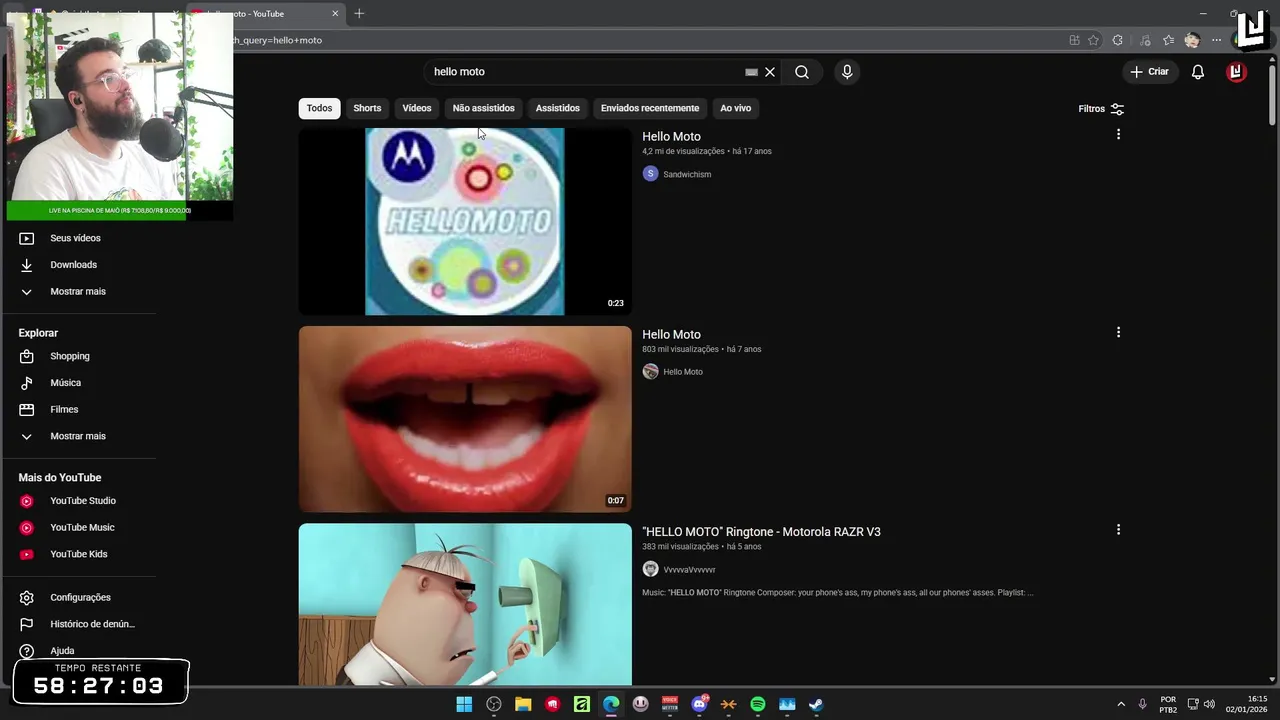Add this page to browser favorites star

(x=1093, y=41)
